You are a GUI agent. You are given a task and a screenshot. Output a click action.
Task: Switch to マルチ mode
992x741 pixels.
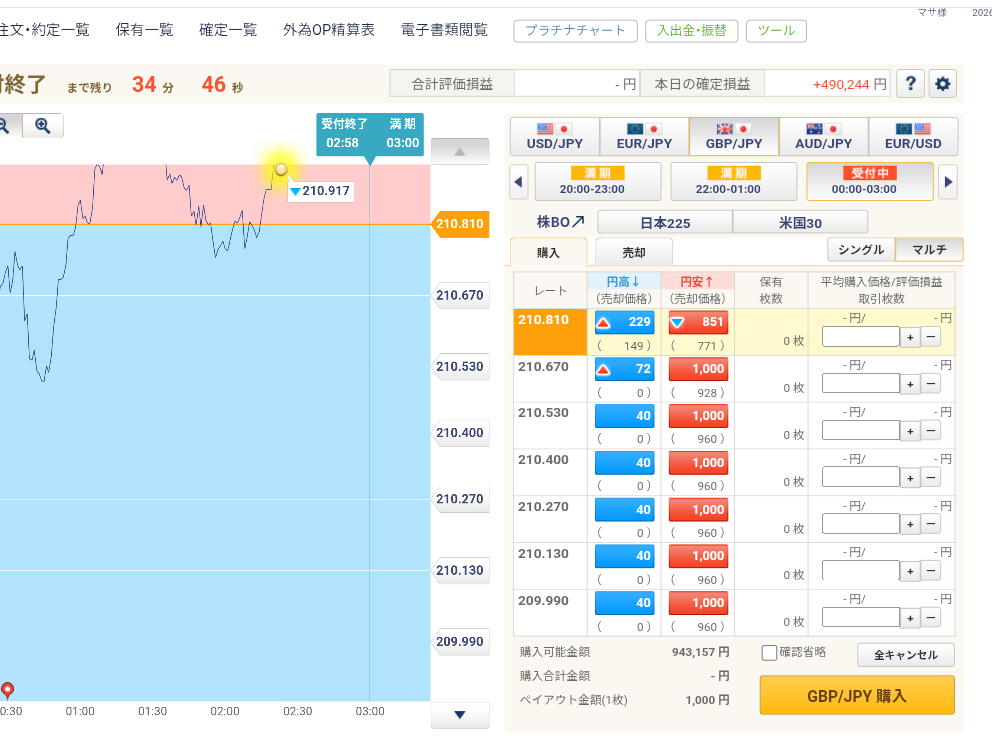[929, 250]
